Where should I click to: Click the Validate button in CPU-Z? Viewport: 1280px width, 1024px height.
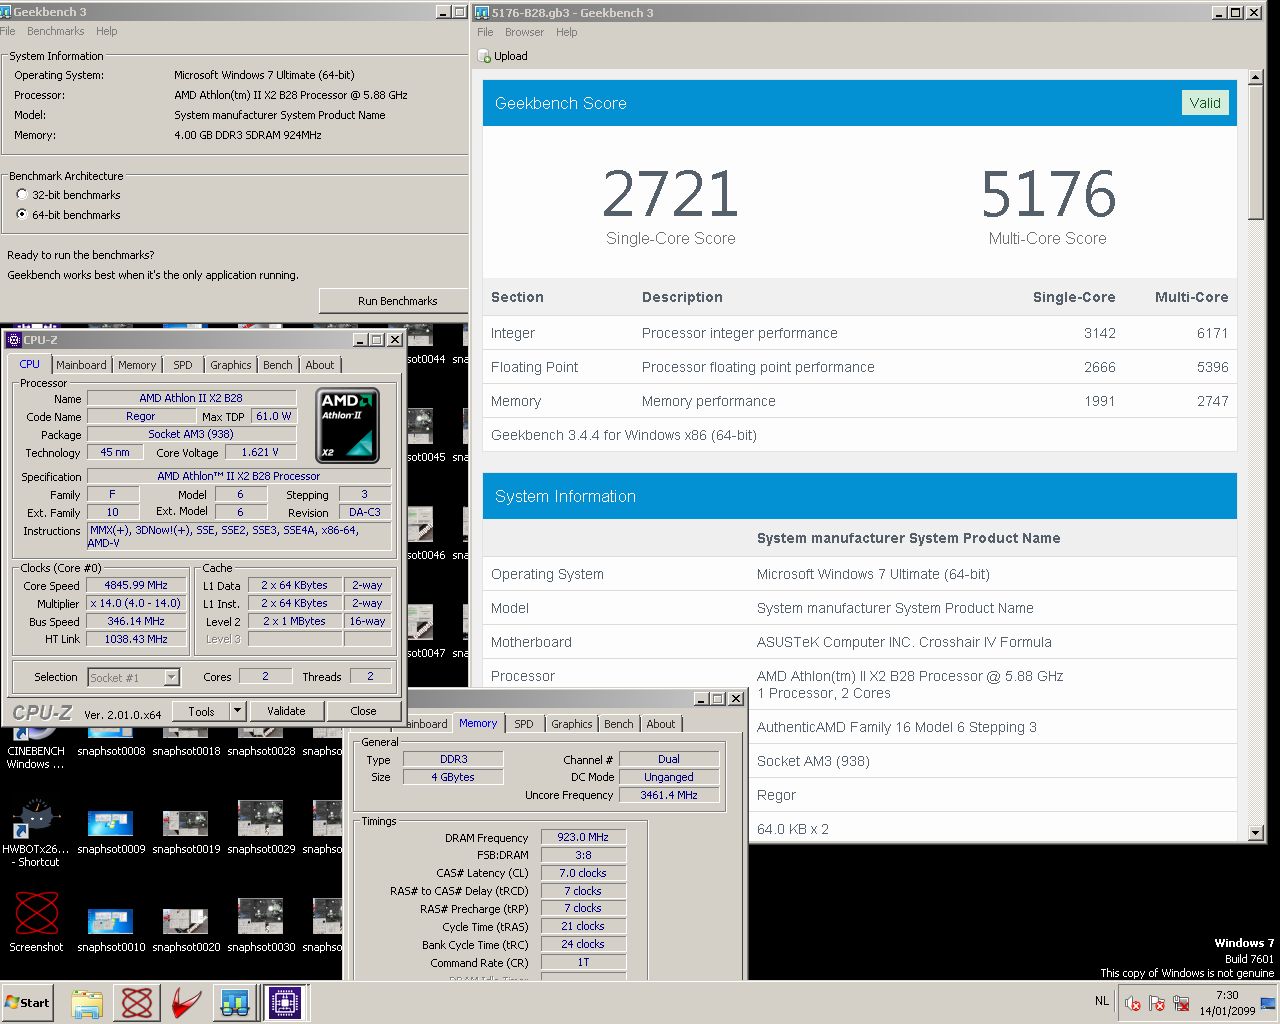point(286,711)
